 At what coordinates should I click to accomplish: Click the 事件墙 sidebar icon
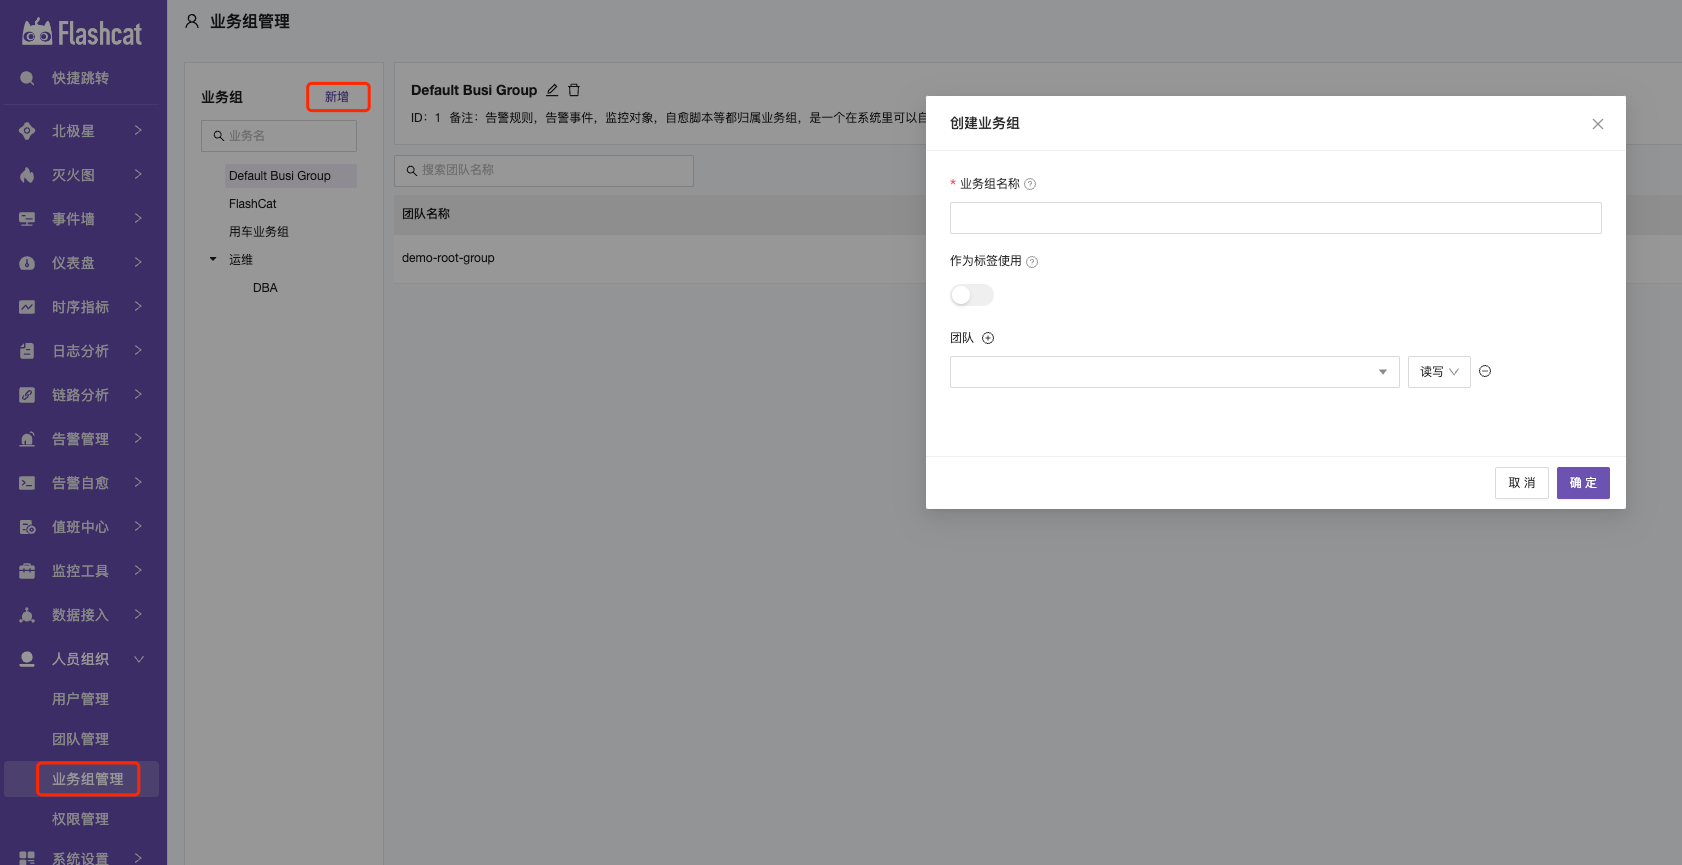click(27, 219)
